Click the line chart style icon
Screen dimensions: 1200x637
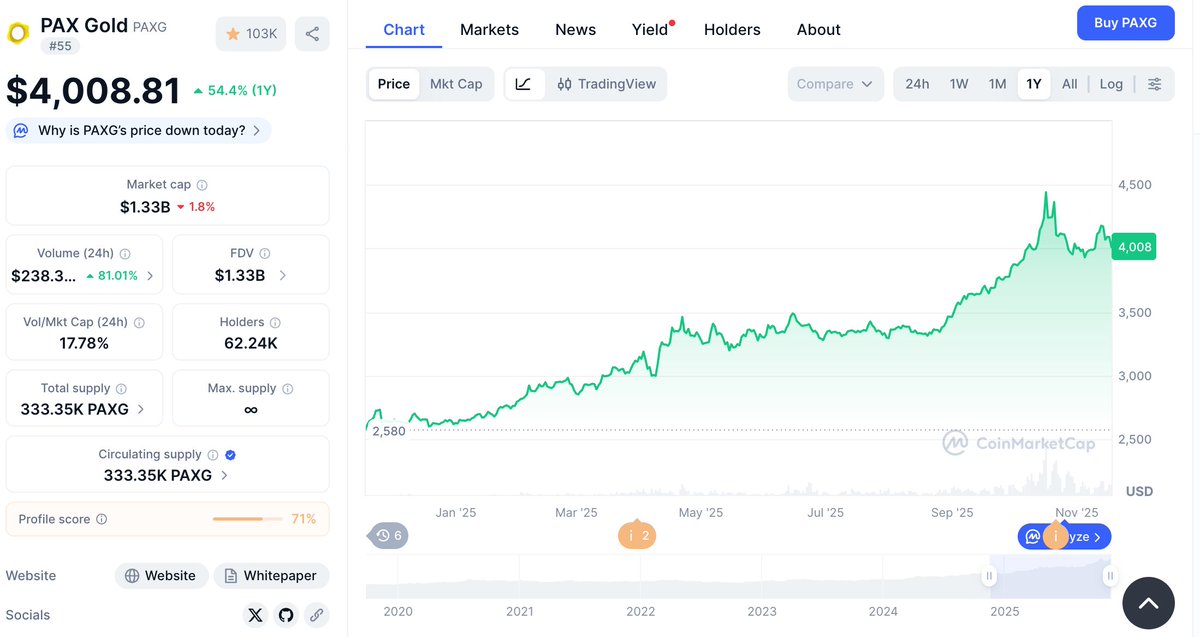coord(524,84)
